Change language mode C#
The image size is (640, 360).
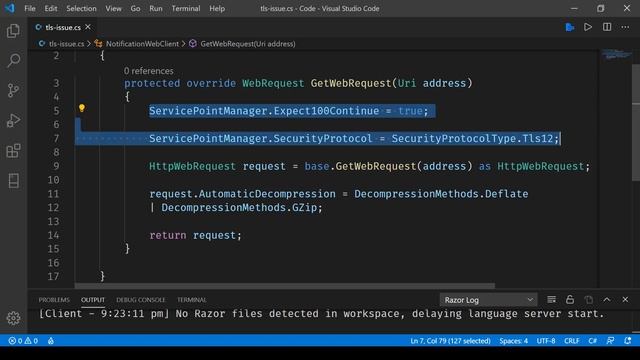(x=592, y=341)
